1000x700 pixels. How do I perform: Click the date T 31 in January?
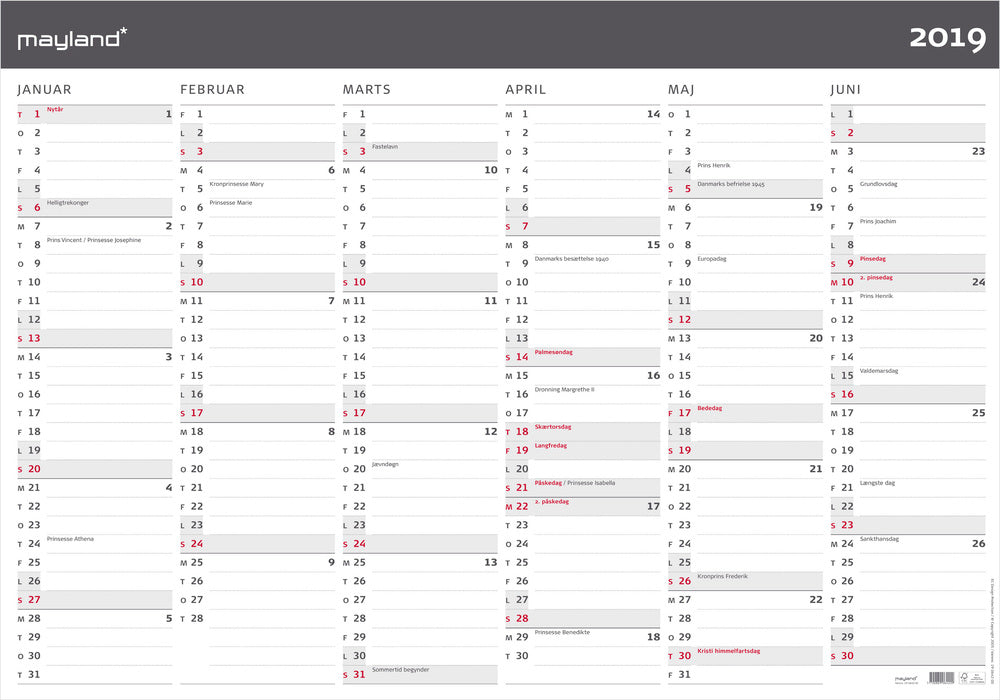29,674
